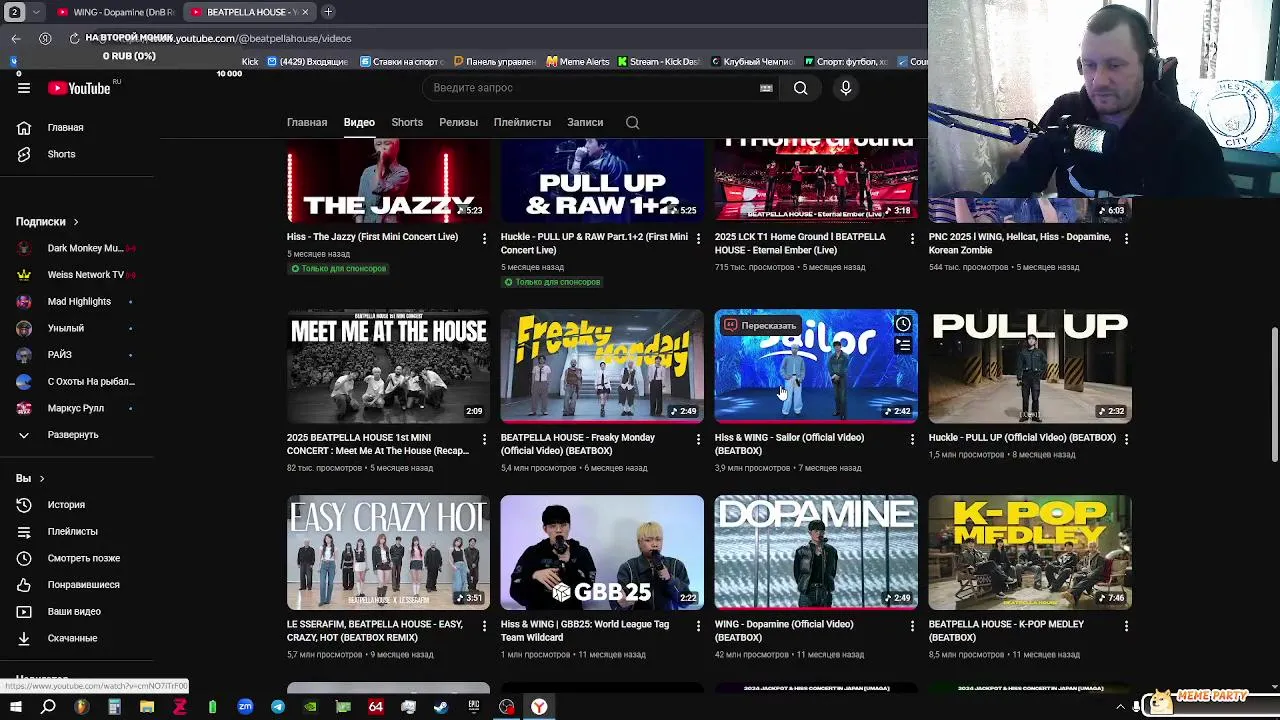The height and width of the screenshot is (720, 1280).
Task: Open Steam from taskbar
Action: [440, 707]
